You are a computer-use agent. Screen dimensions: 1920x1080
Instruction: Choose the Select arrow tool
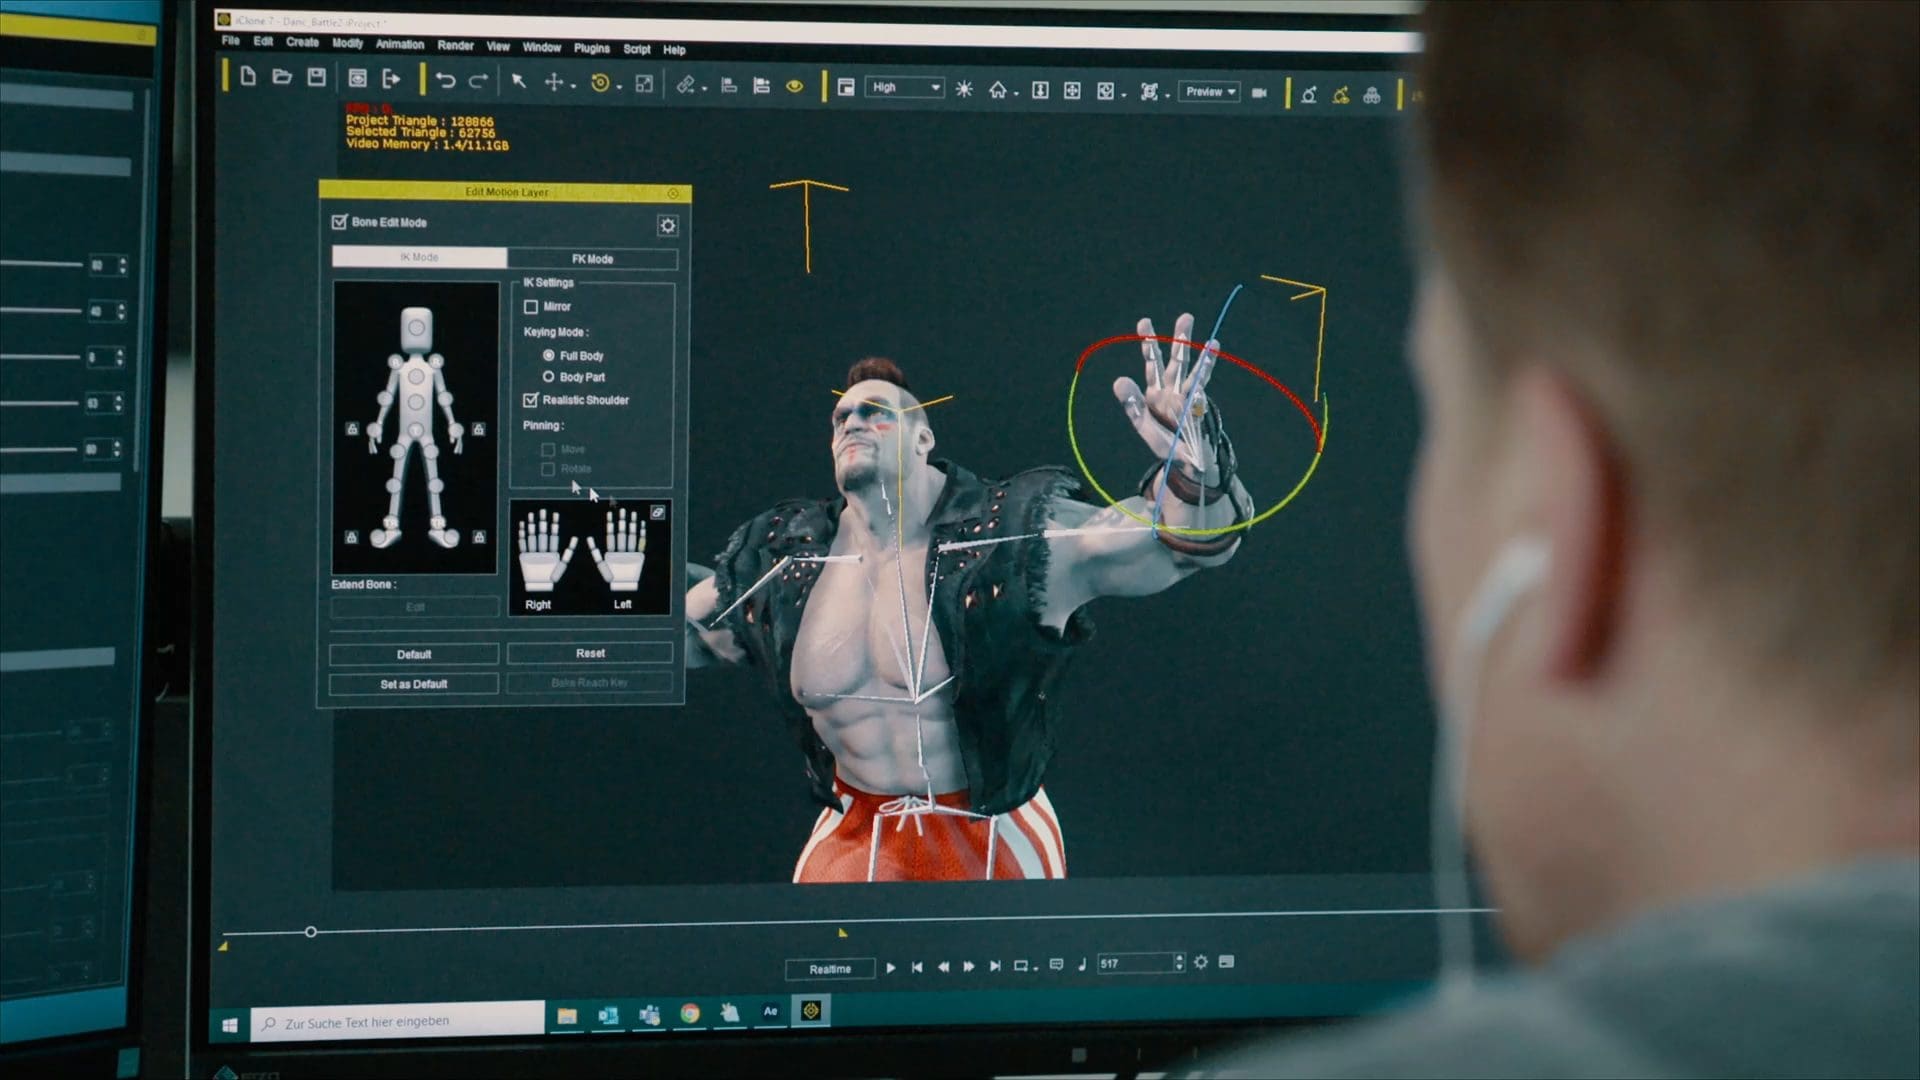point(518,81)
